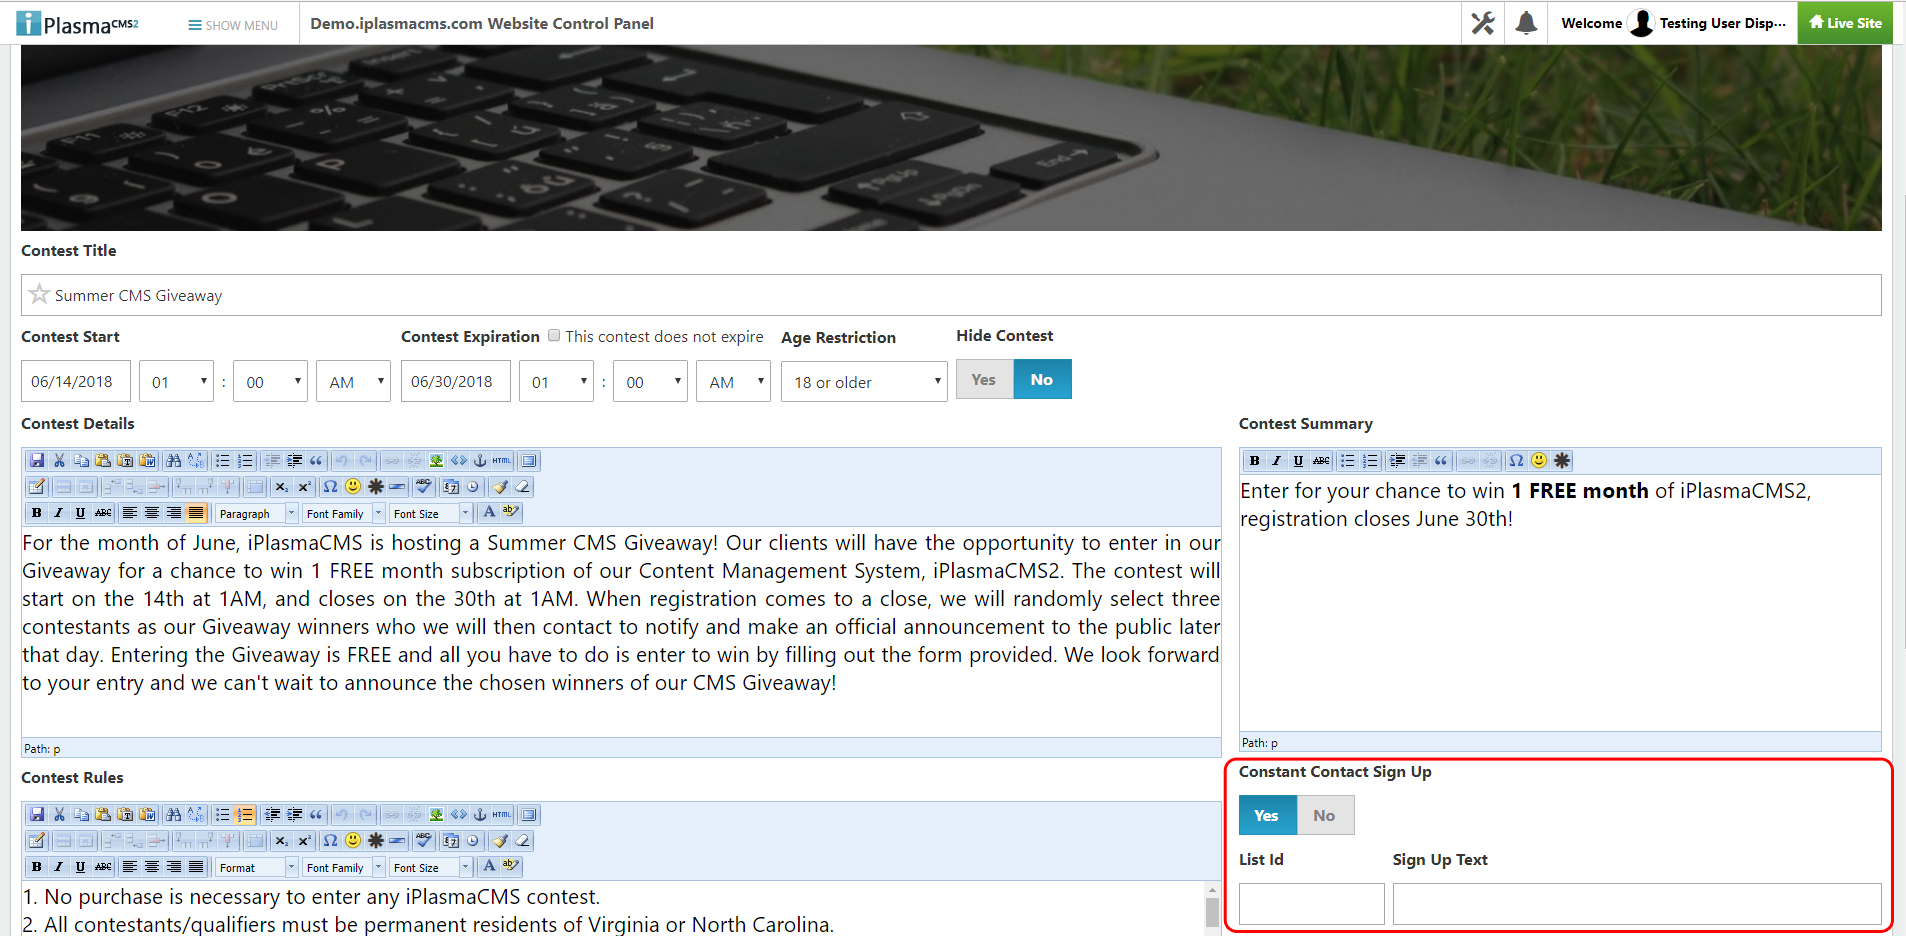The height and width of the screenshot is (936, 1906).
Task: Insert anchor in Contest Details editor
Action: (x=480, y=461)
